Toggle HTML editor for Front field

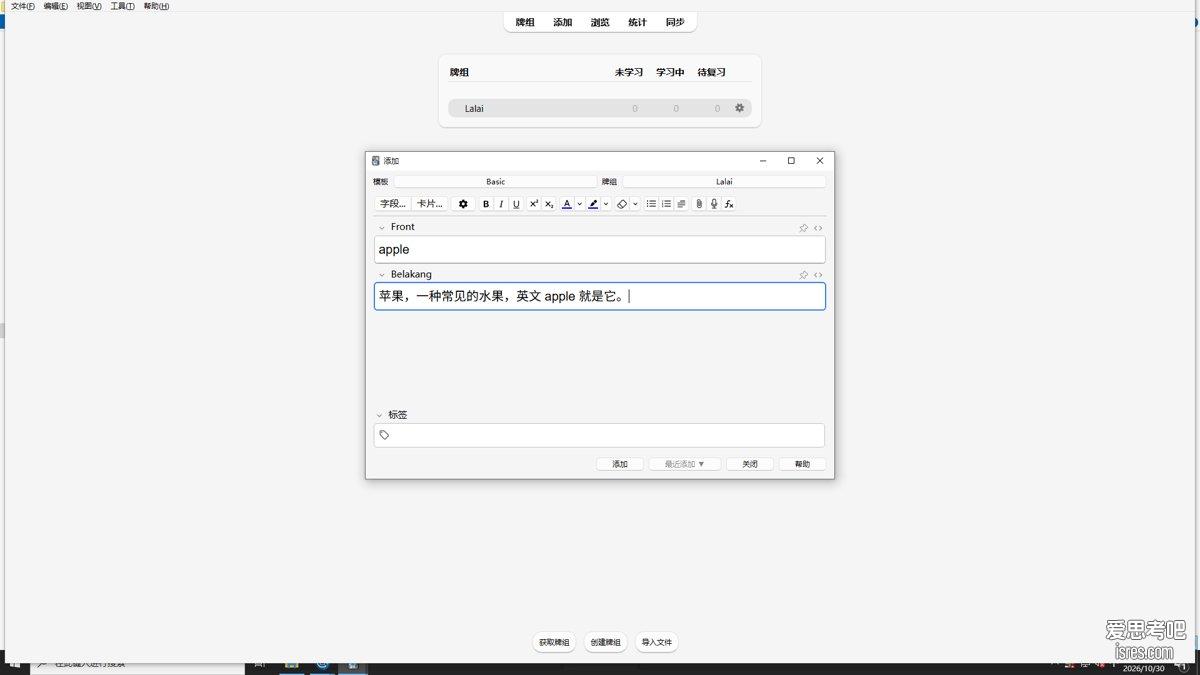coord(818,228)
